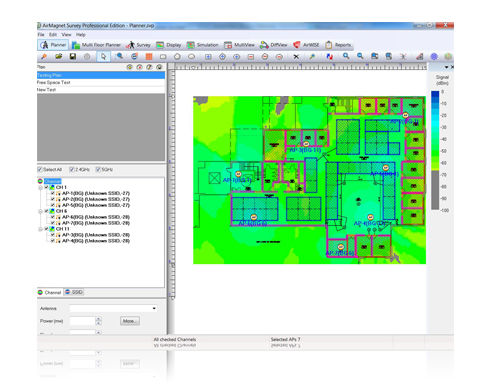Viewport: 488px width, 385px height.
Task: Choose the orange filled square tool
Action: click(149, 57)
